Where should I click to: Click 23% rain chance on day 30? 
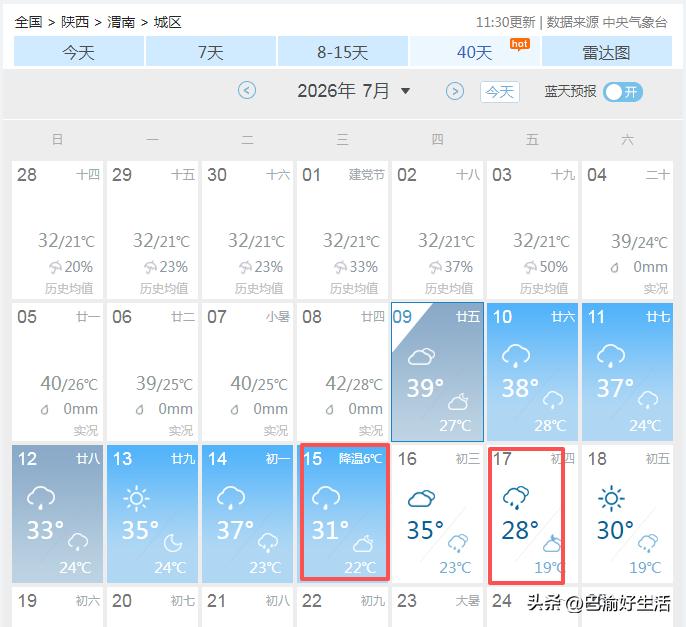(270, 266)
